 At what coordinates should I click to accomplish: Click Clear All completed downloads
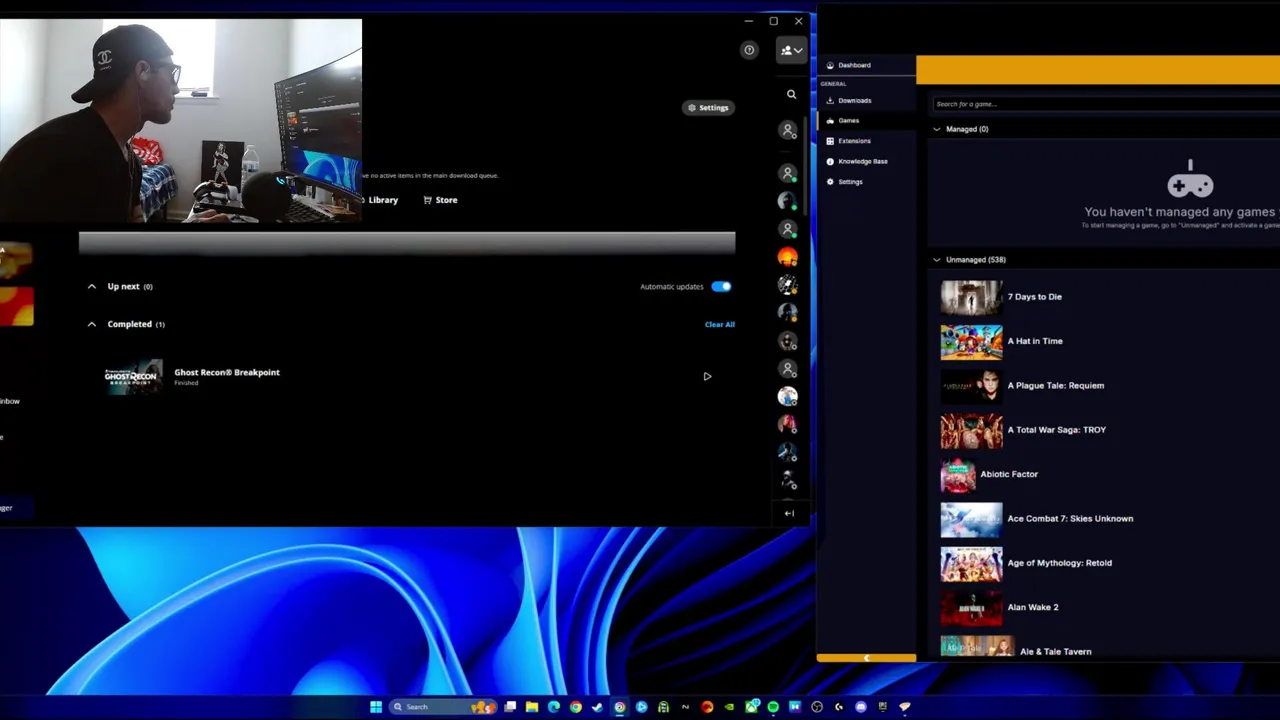pyautogui.click(x=720, y=324)
